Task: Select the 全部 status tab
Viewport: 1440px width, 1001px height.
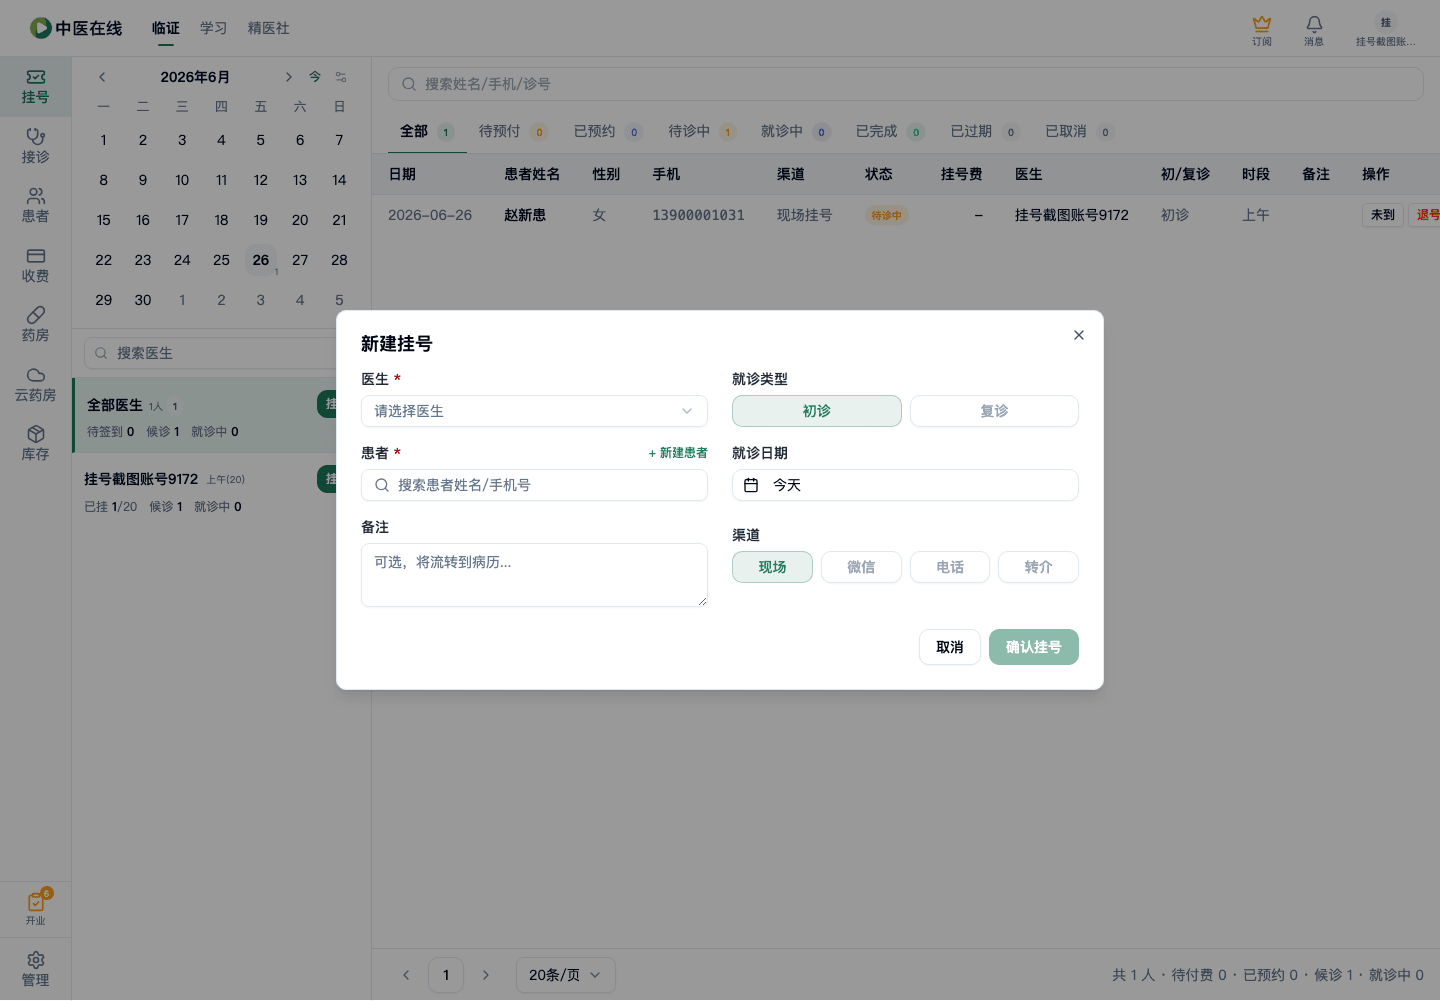Action: point(427,131)
